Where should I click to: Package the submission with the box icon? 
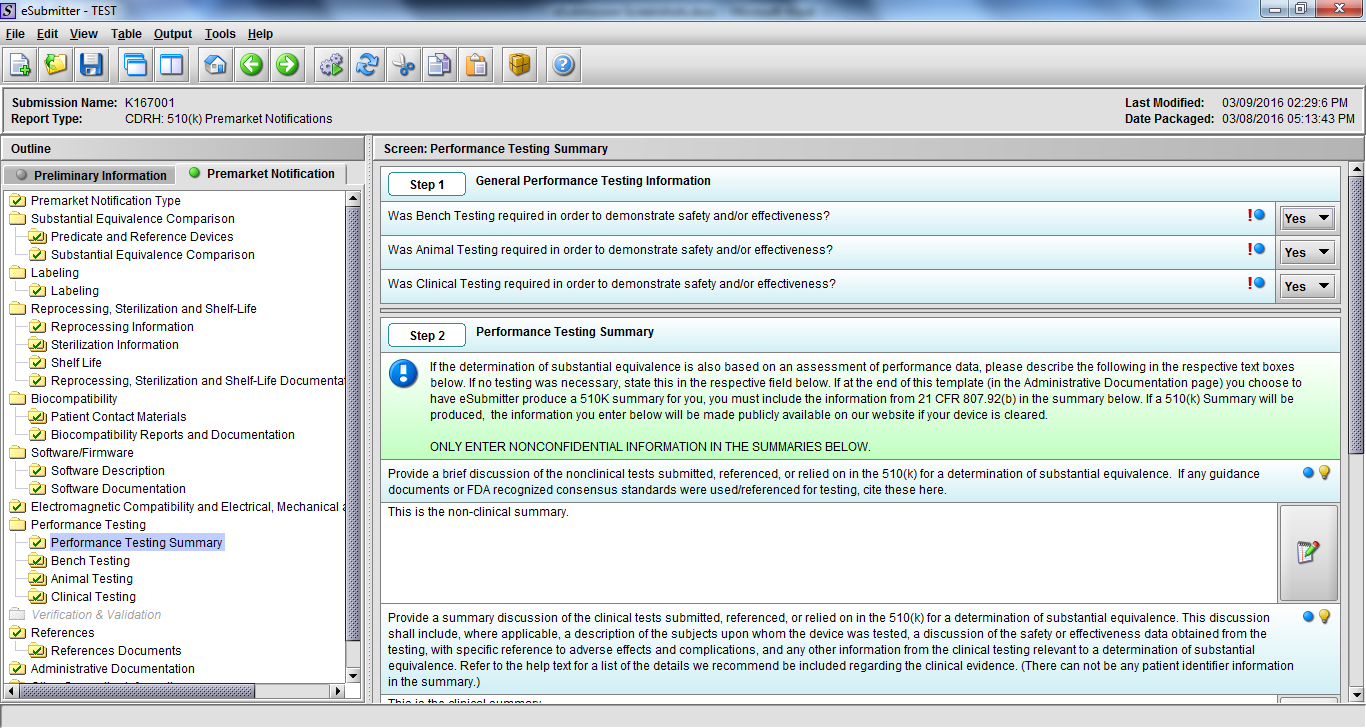[519, 65]
